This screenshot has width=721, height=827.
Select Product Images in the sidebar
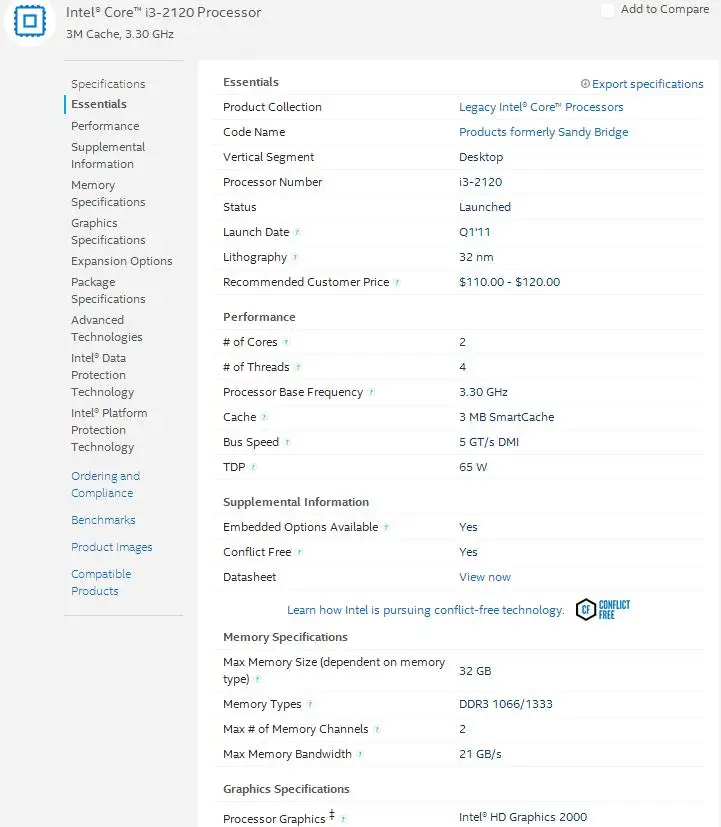111,547
